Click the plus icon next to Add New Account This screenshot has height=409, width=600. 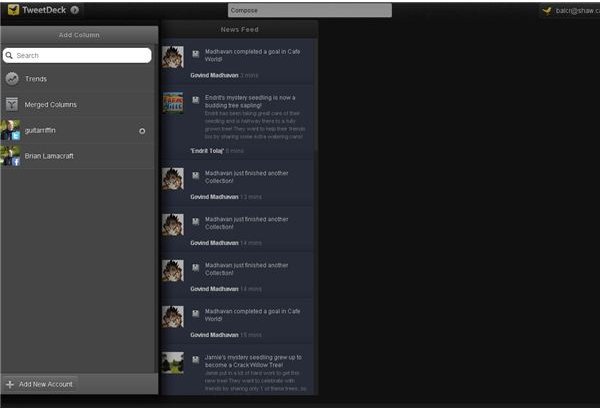pos(10,384)
